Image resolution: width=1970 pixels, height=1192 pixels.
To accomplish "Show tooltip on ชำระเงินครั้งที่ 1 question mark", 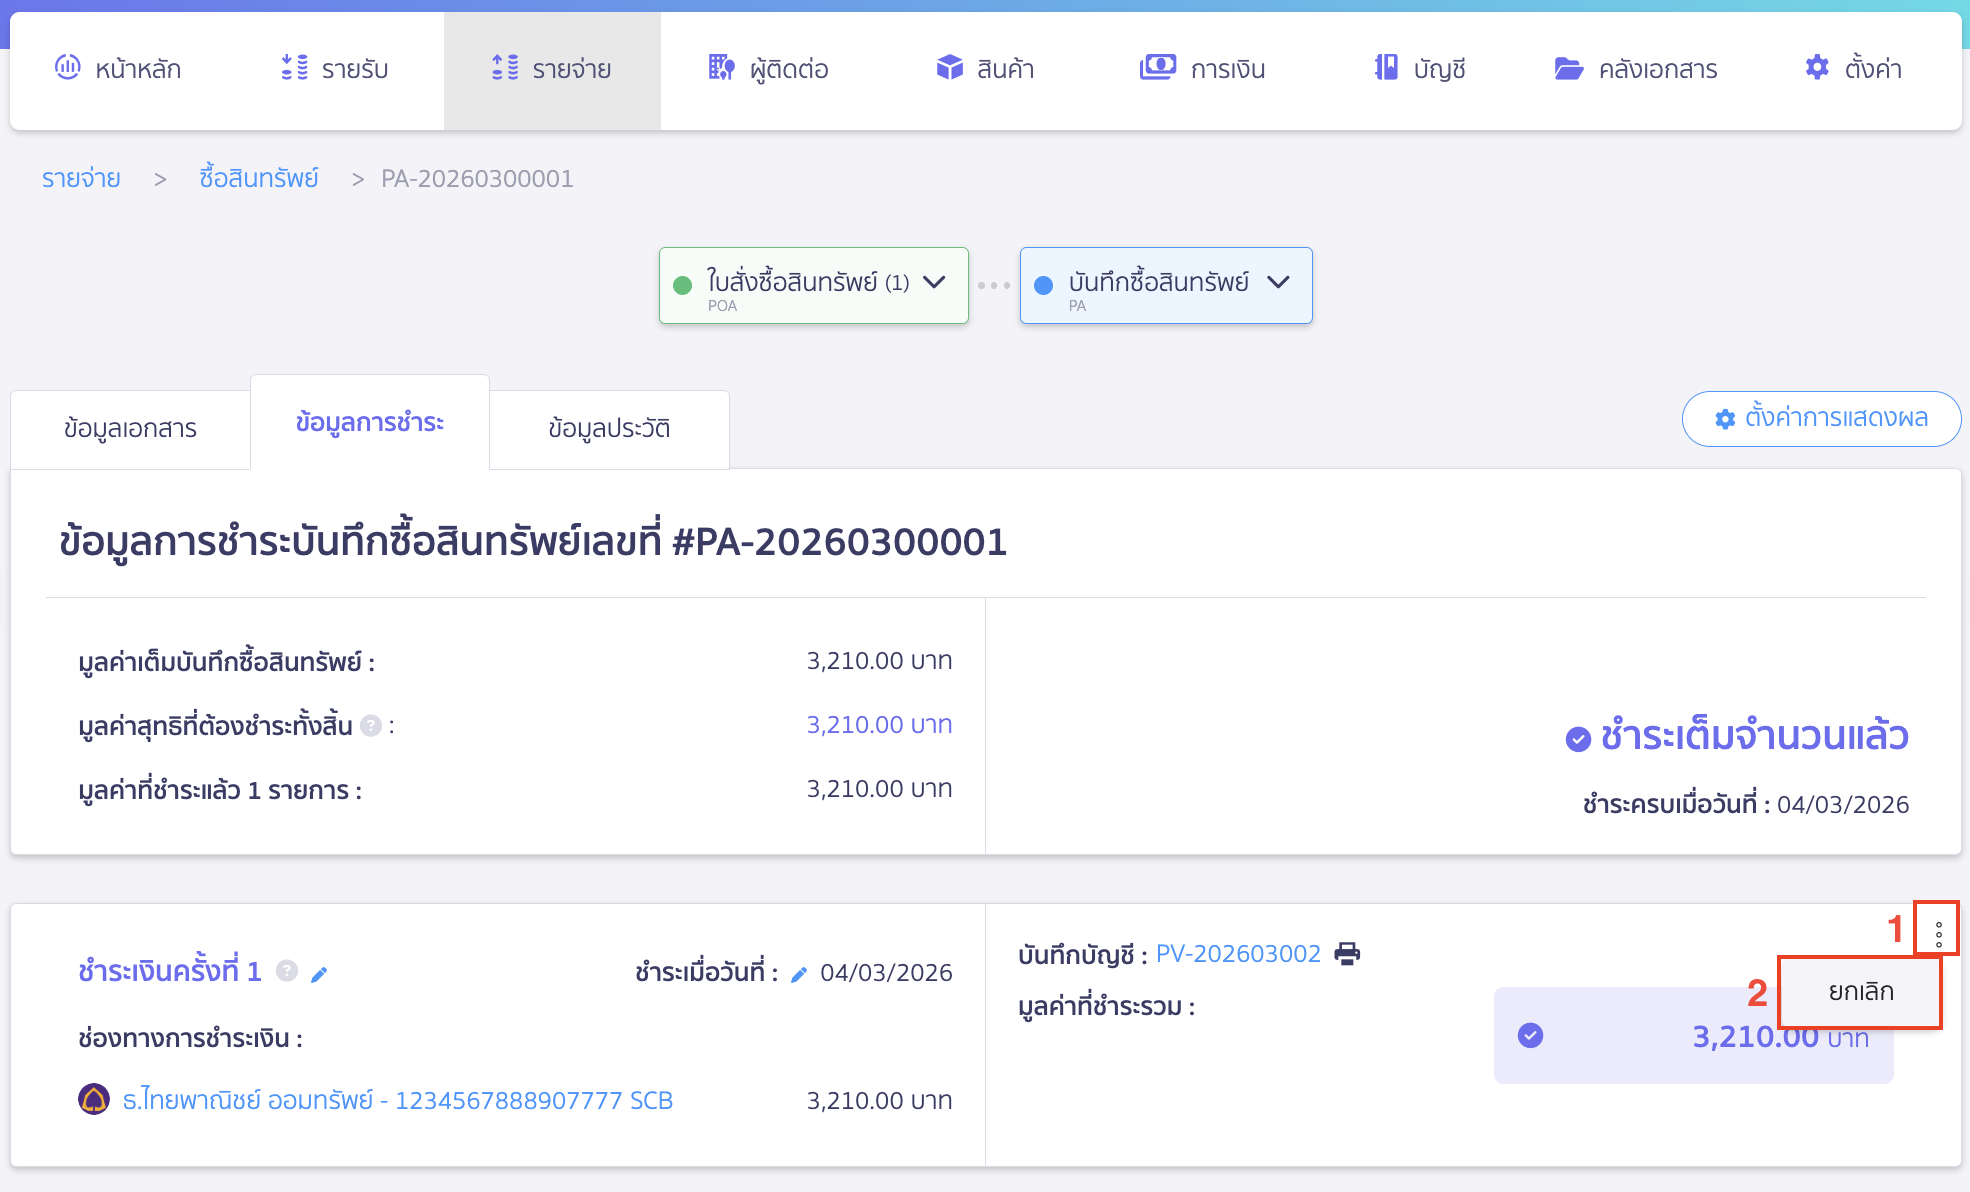I will click(x=287, y=971).
